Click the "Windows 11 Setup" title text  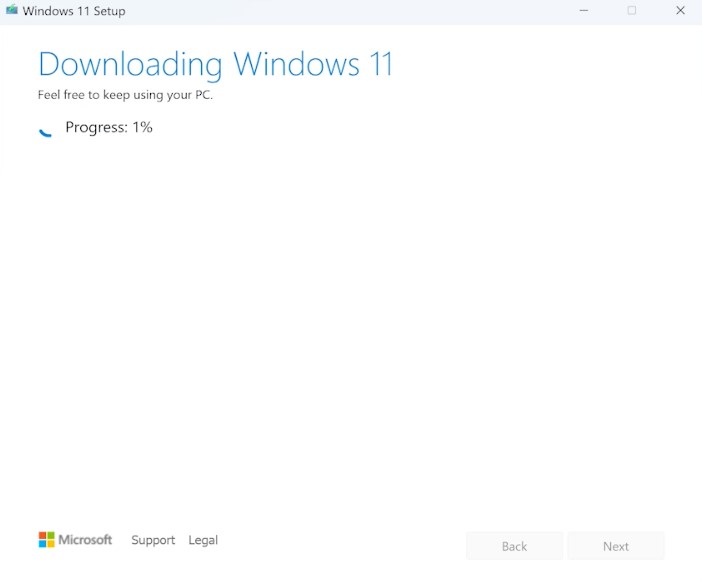tap(74, 11)
